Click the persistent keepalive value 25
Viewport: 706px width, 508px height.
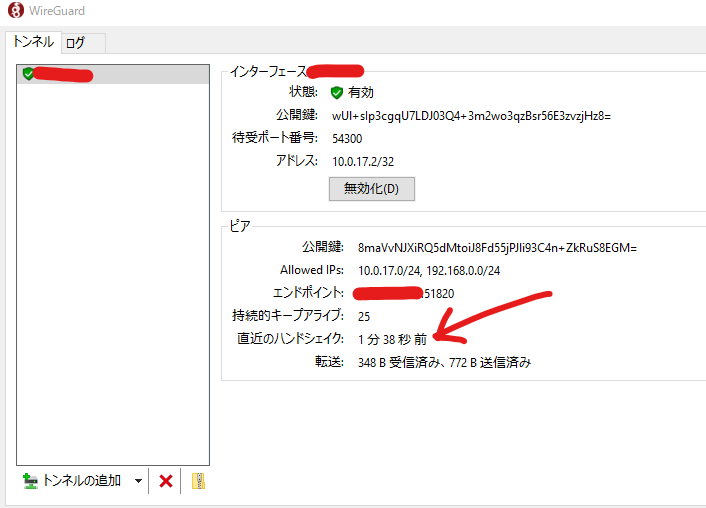pos(364,317)
